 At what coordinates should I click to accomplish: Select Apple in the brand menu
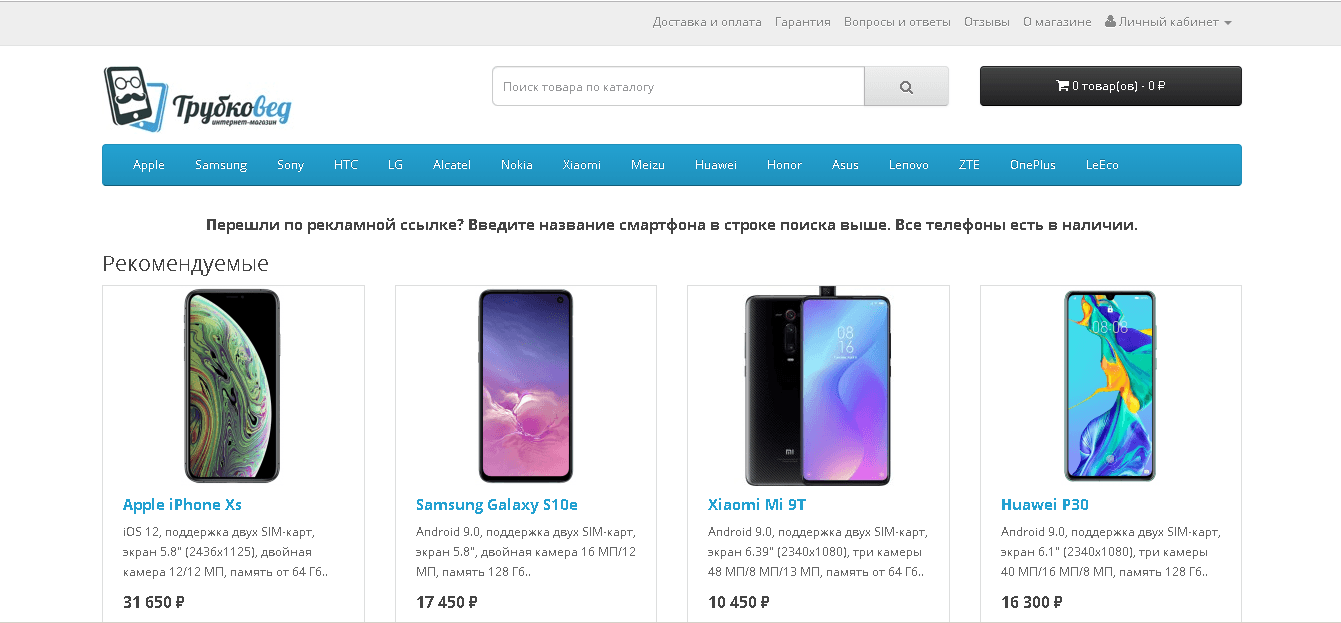[148, 165]
